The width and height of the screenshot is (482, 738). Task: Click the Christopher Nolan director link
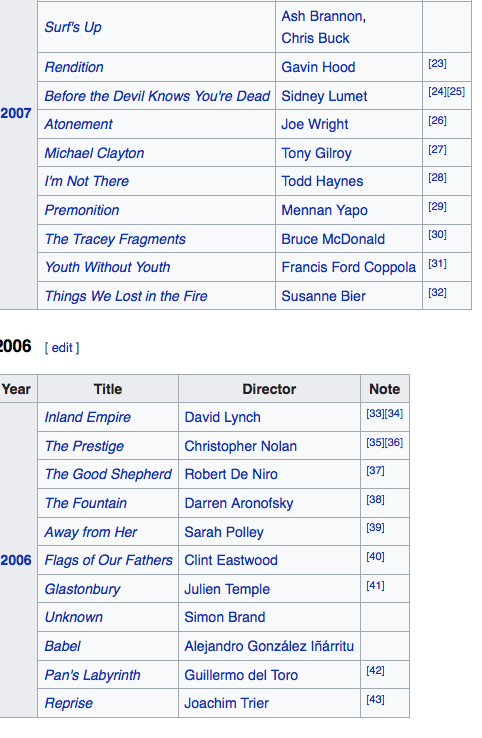point(241,446)
